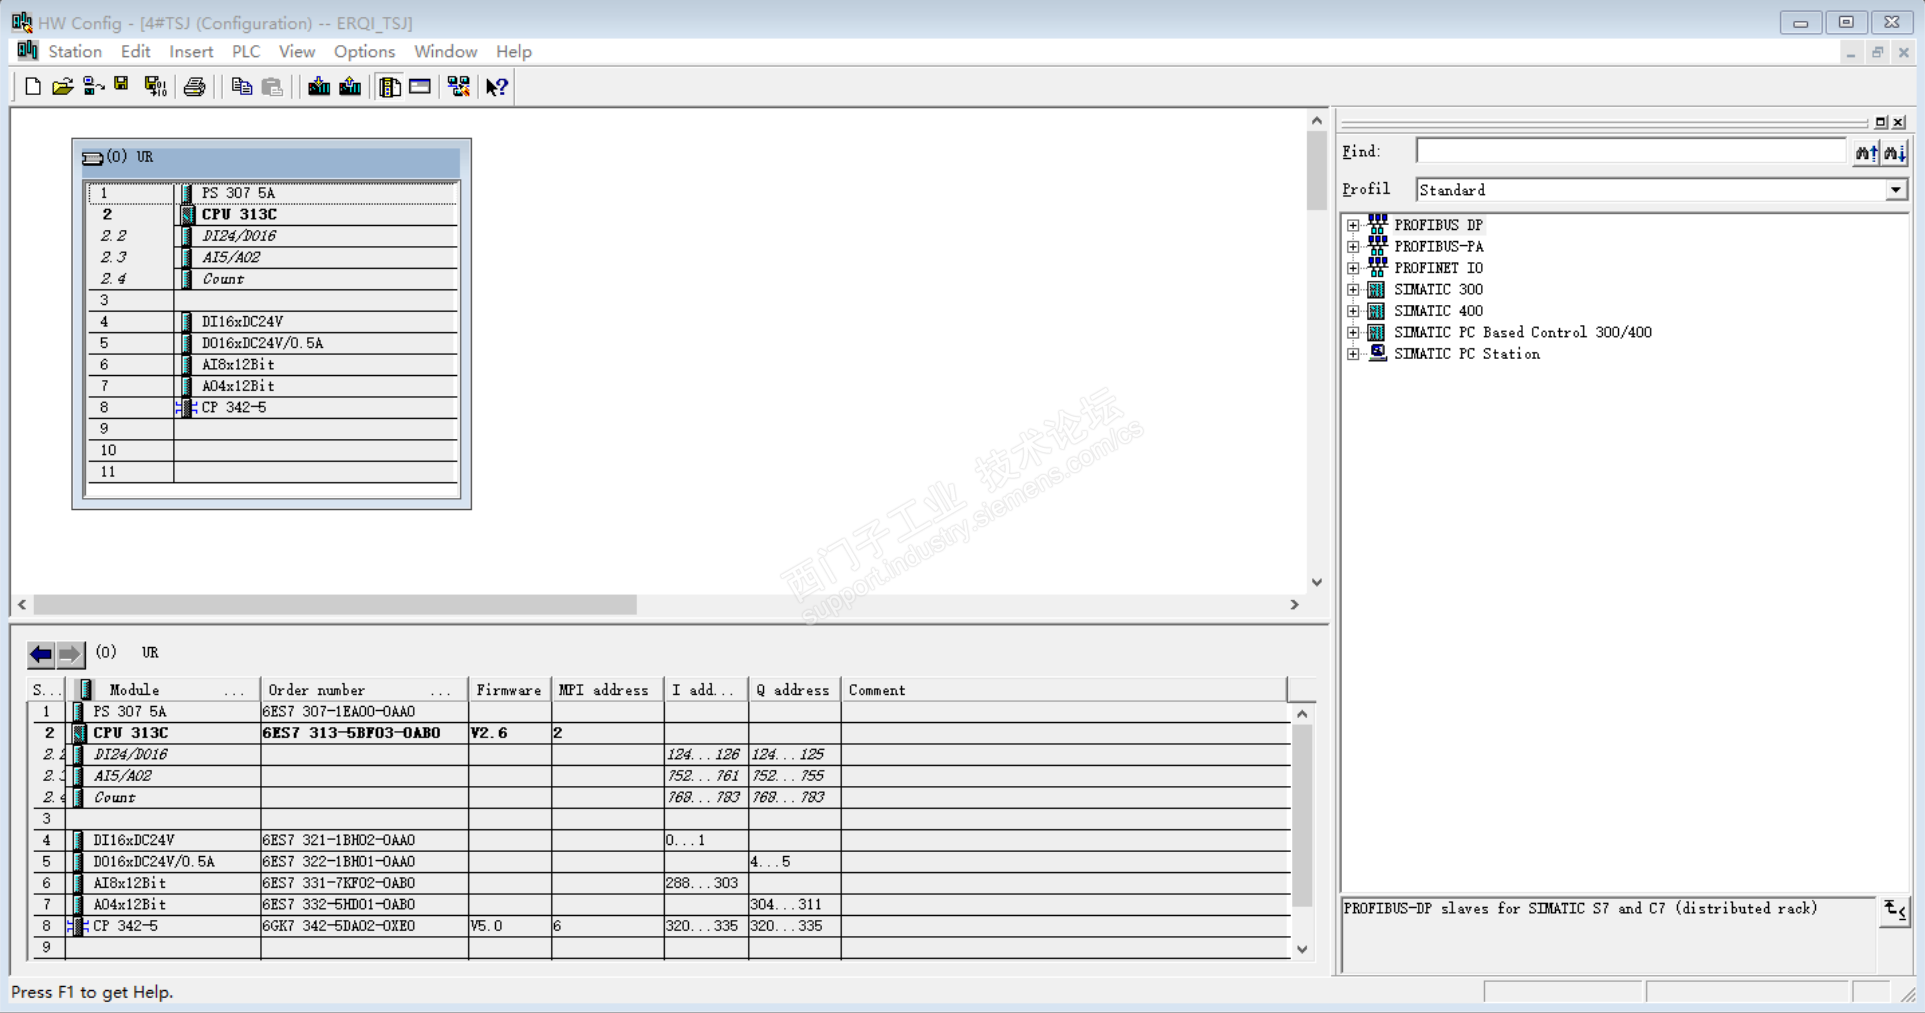Image resolution: width=1925 pixels, height=1013 pixels.
Task: Open the Station menu
Action: point(75,52)
